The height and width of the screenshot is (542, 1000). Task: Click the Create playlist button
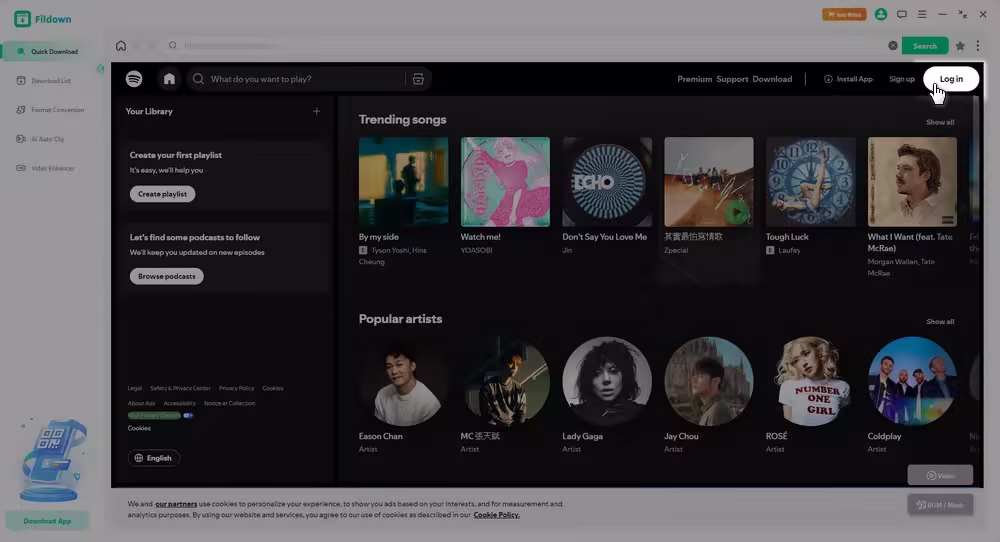pyautogui.click(x=163, y=194)
